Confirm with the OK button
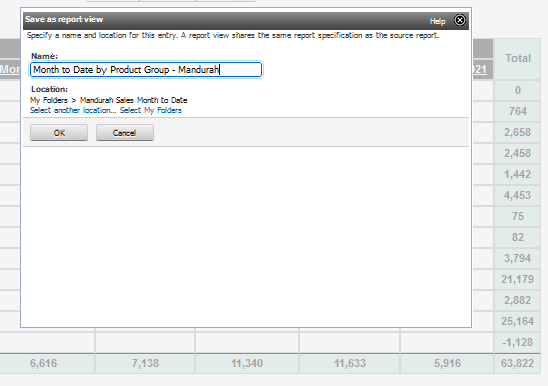The width and height of the screenshot is (548, 386). tap(59, 133)
